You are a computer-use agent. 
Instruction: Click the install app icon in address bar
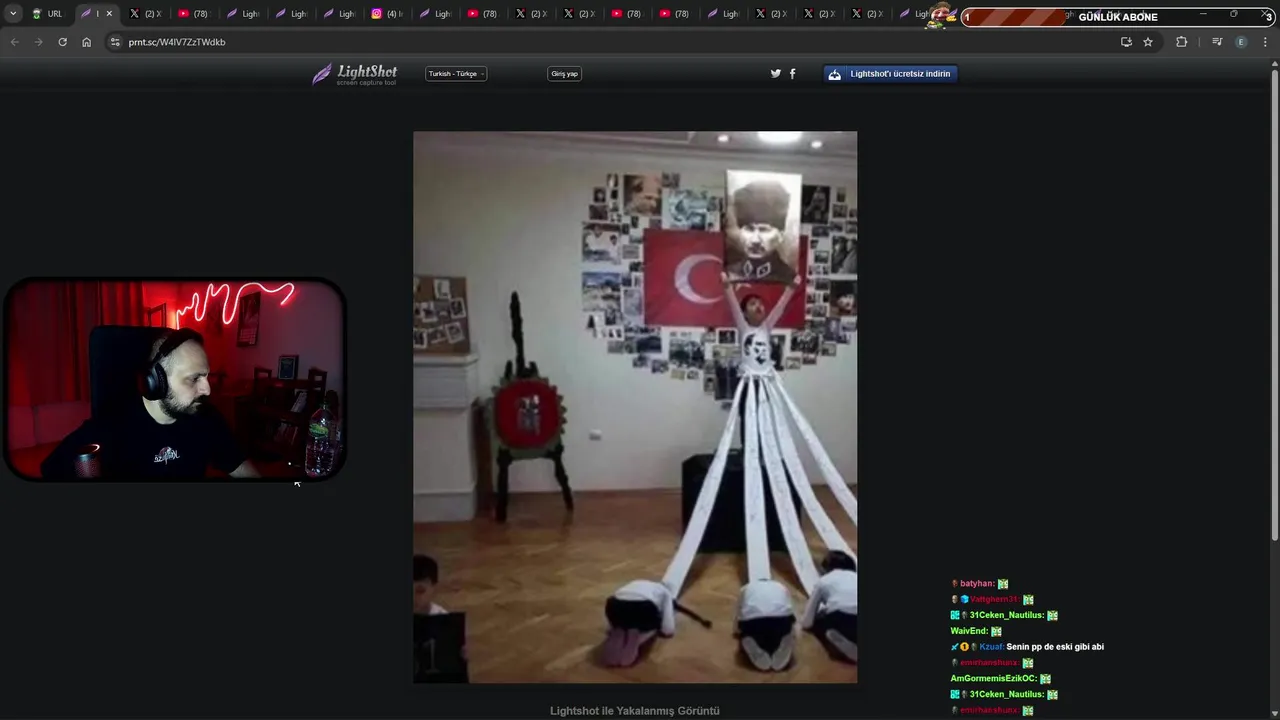tap(1126, 42)
